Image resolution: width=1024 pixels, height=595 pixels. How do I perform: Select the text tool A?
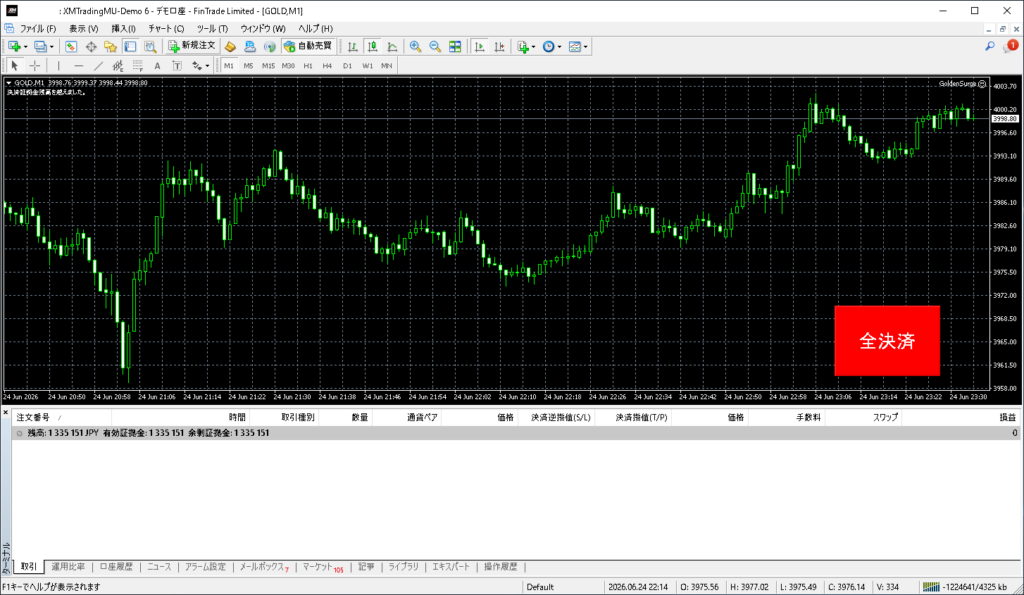click(x=157, y=65)
